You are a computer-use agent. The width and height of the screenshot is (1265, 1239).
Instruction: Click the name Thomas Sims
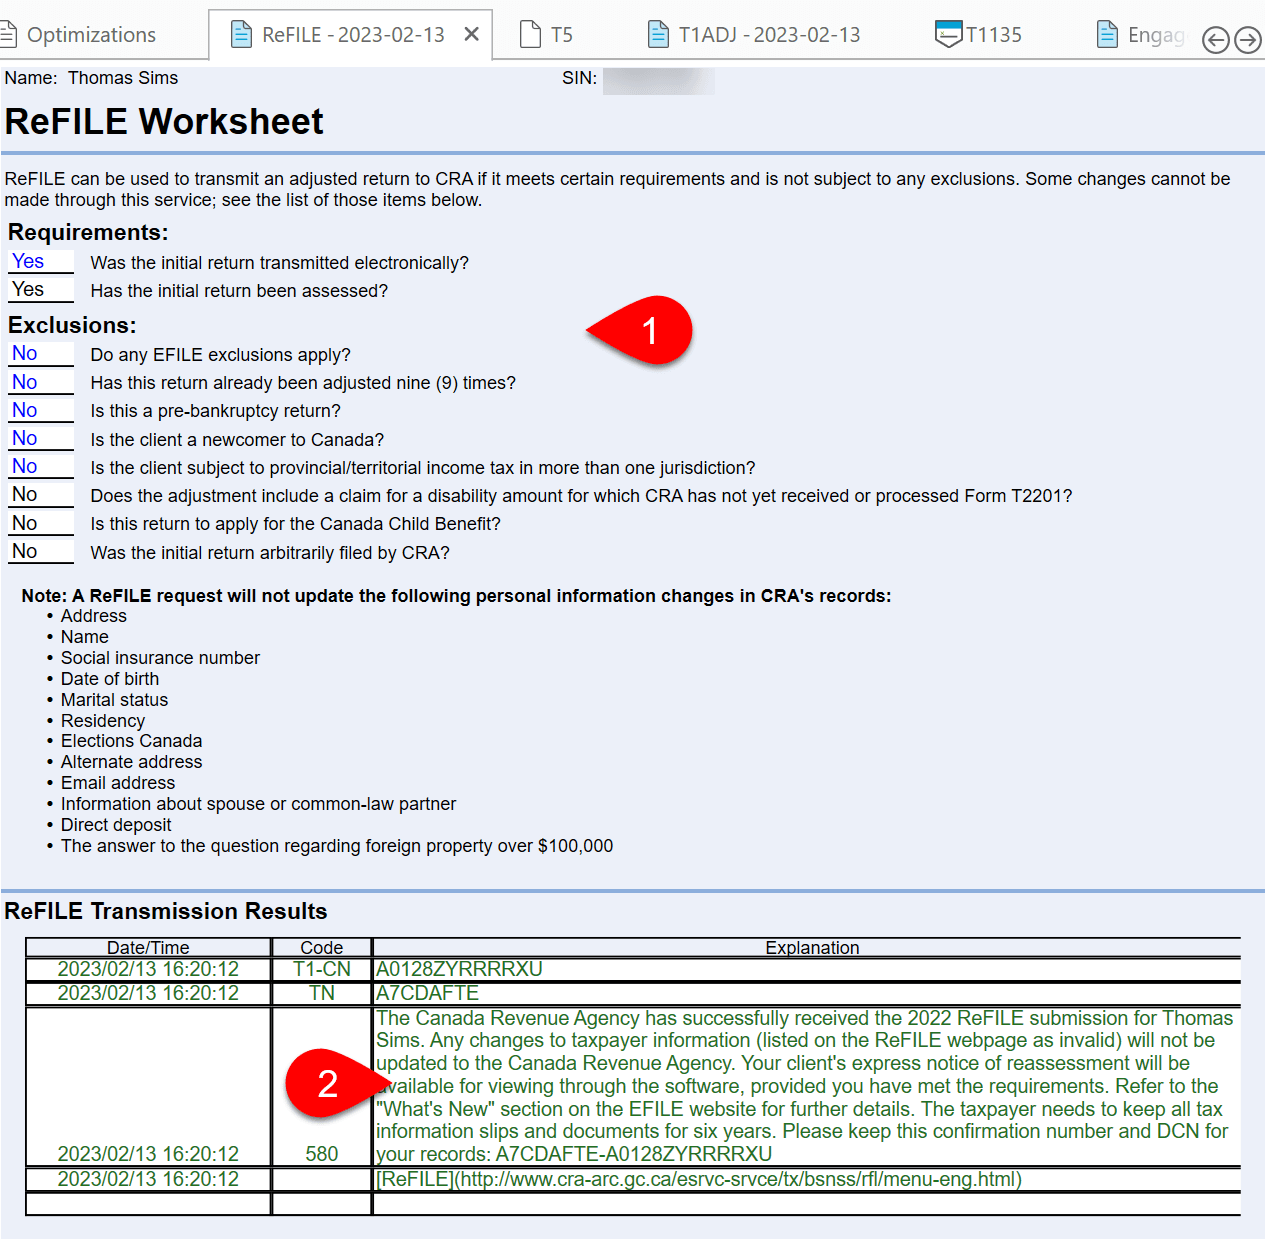coord(123,78)
